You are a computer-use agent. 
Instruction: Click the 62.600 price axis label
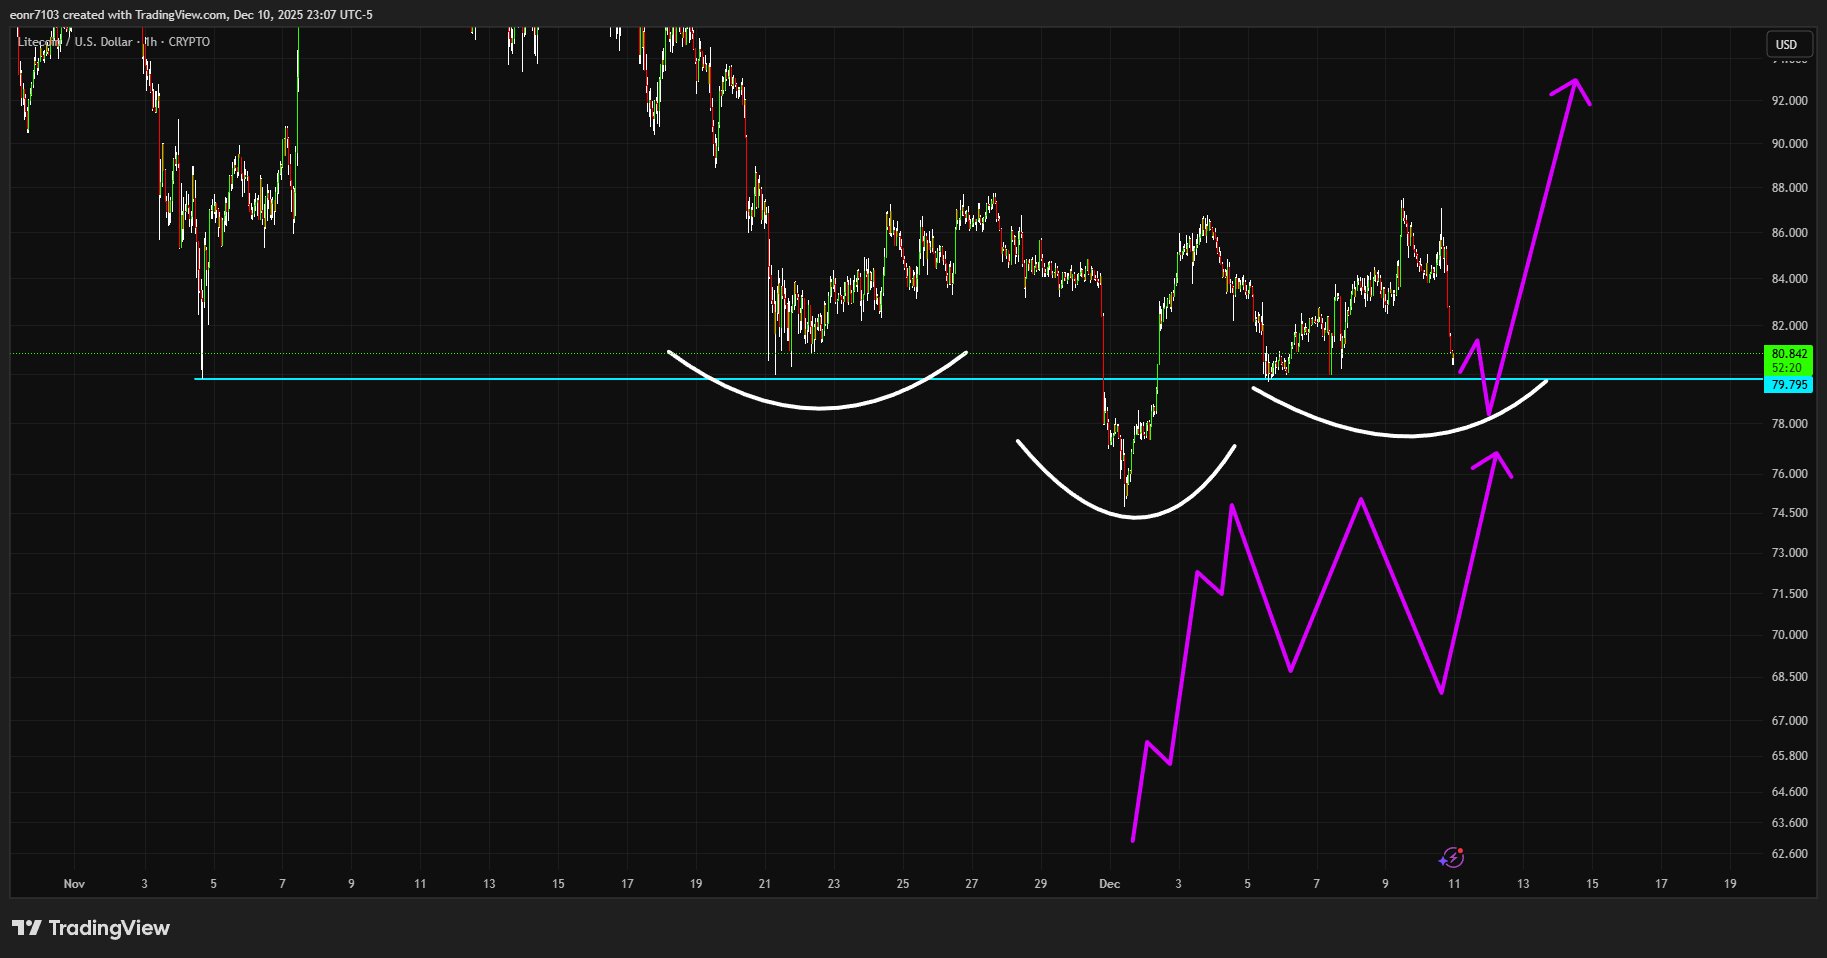[x=1788, y=854]
